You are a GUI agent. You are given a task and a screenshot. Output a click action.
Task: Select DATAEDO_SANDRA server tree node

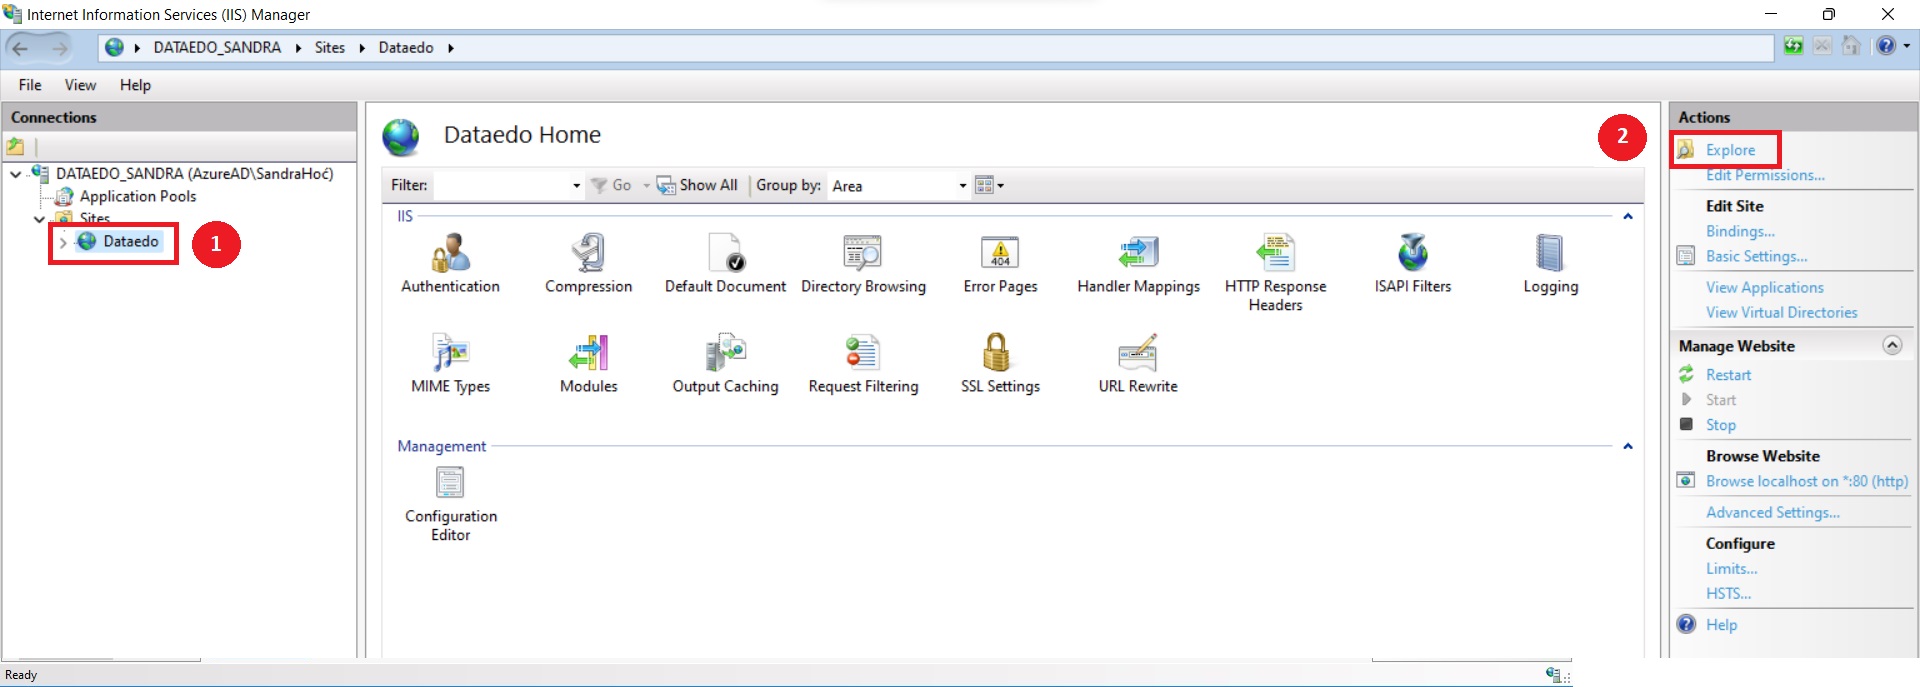click(194, 174)
